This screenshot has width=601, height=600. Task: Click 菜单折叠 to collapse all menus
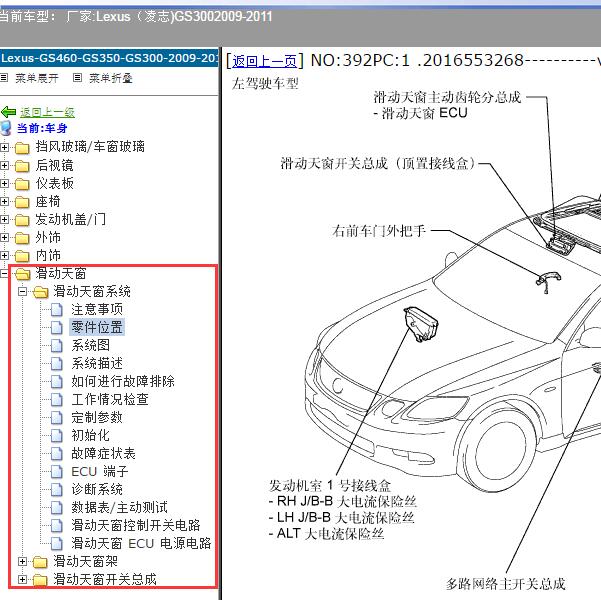point(111,78)
